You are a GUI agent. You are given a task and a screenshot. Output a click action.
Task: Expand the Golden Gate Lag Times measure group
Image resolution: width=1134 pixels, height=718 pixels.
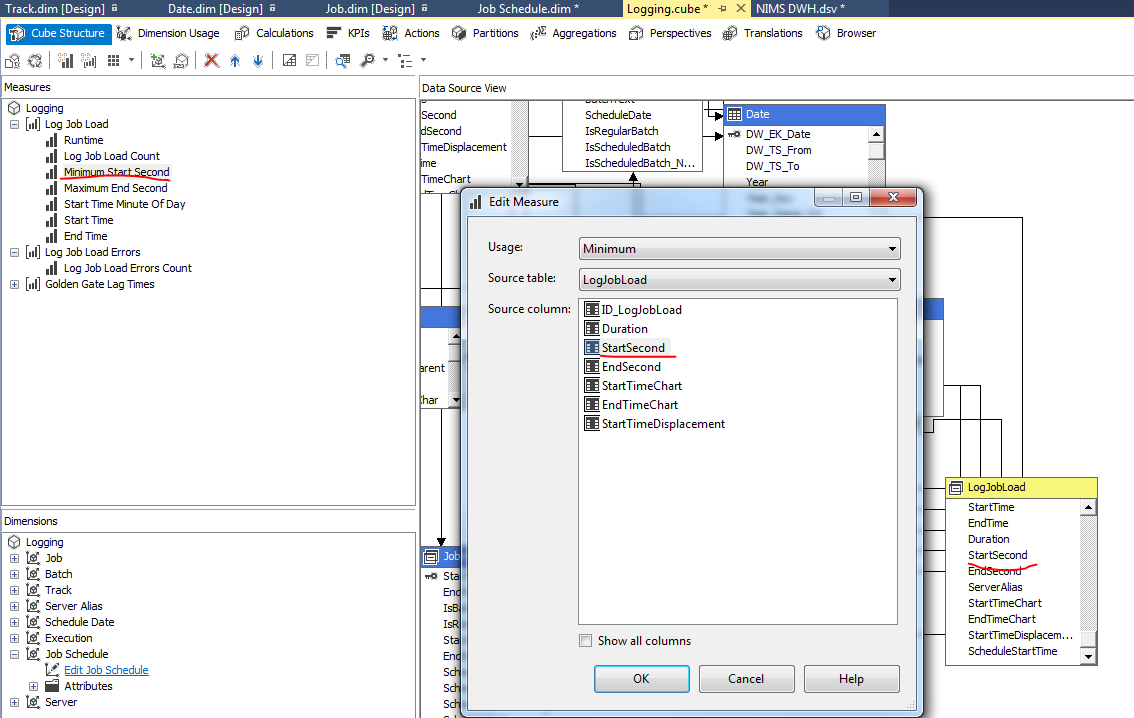16,283
